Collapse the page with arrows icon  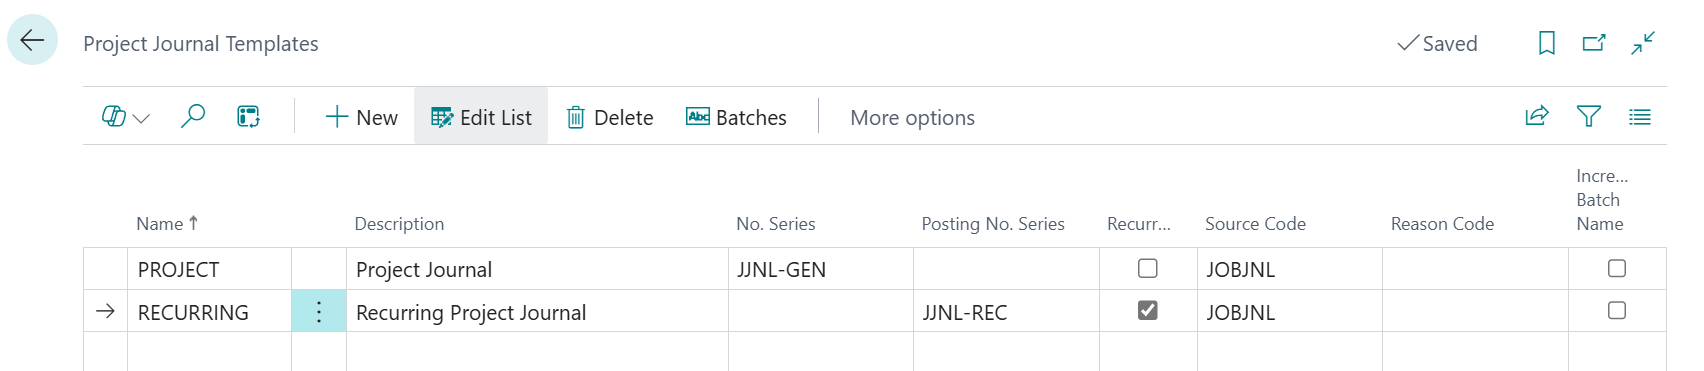coord(1643,43)
